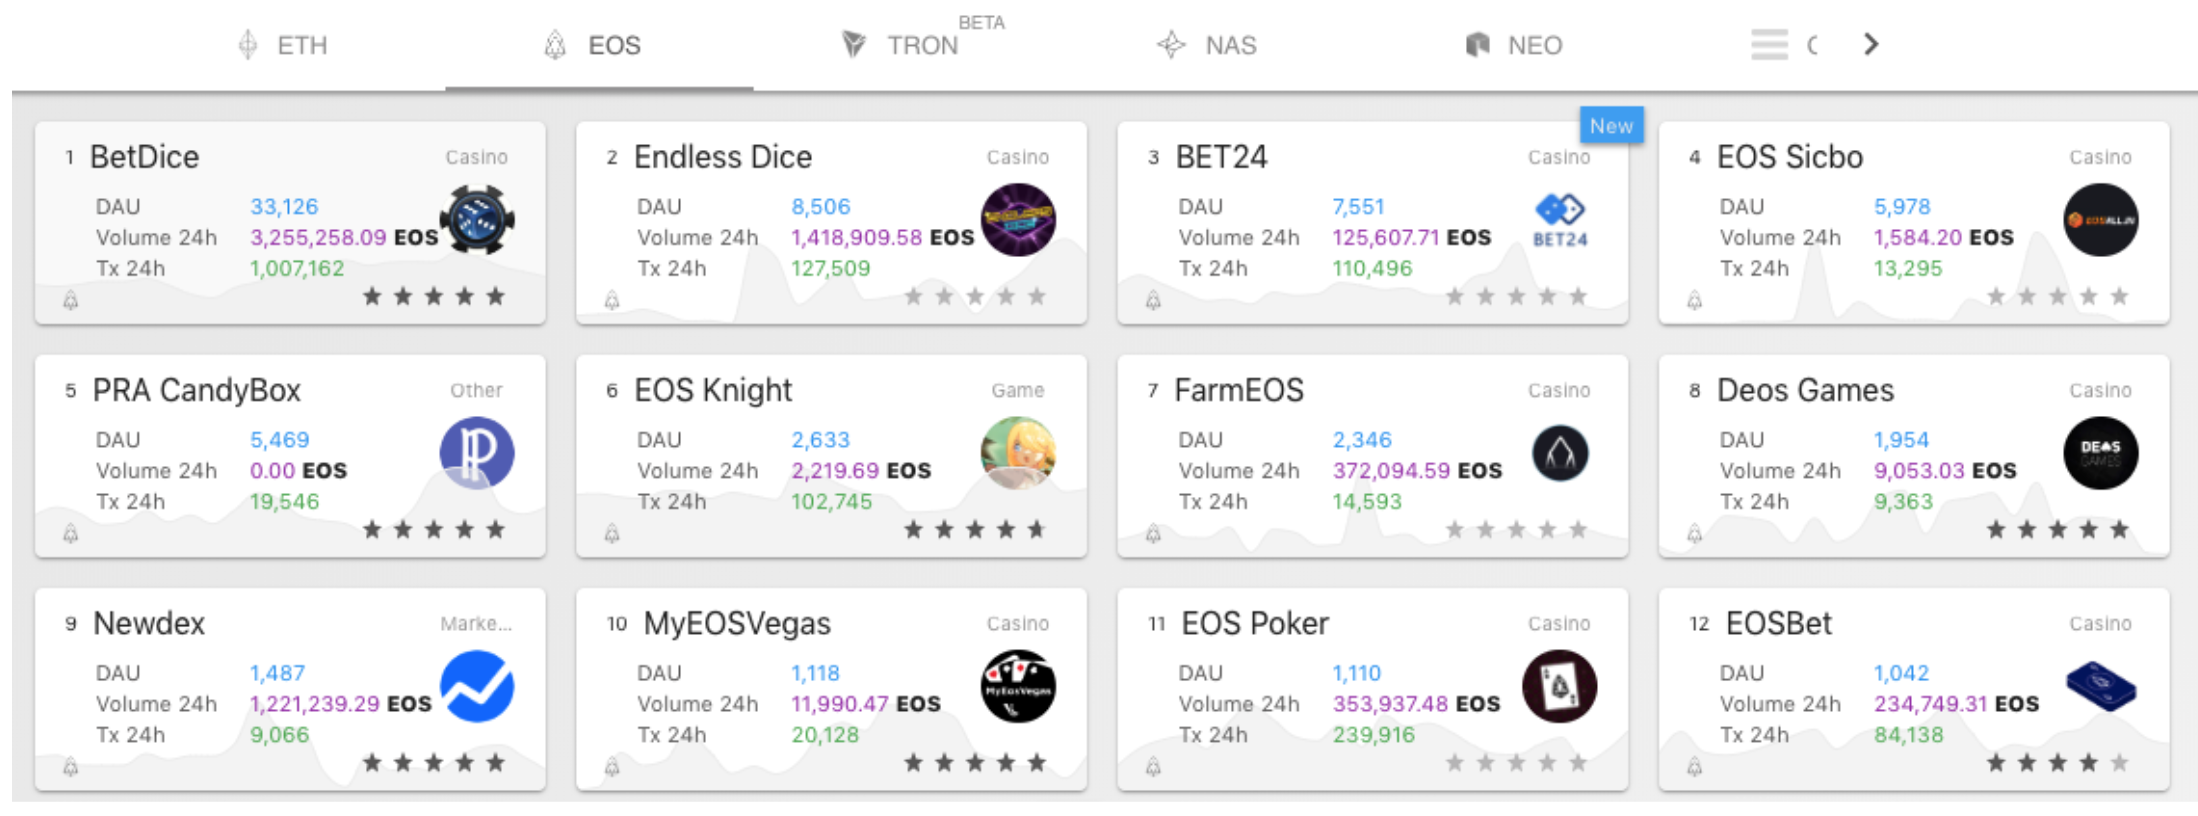
Task: Click the FarmEOS dark circle logo
Action: (1560, 453)
